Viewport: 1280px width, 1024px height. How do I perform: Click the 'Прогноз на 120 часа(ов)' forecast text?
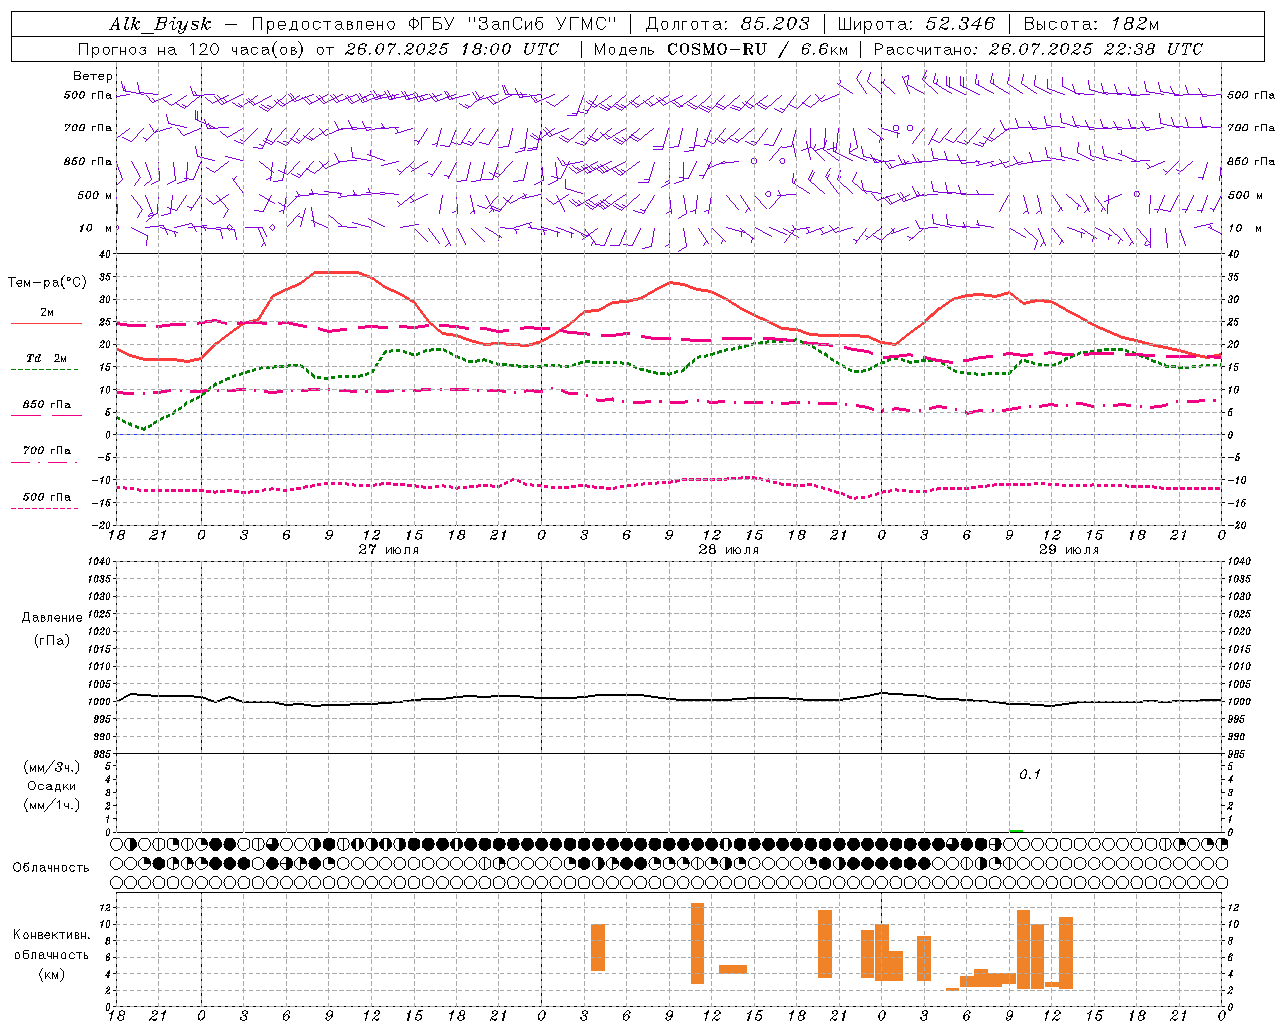[x=192, y=49]
